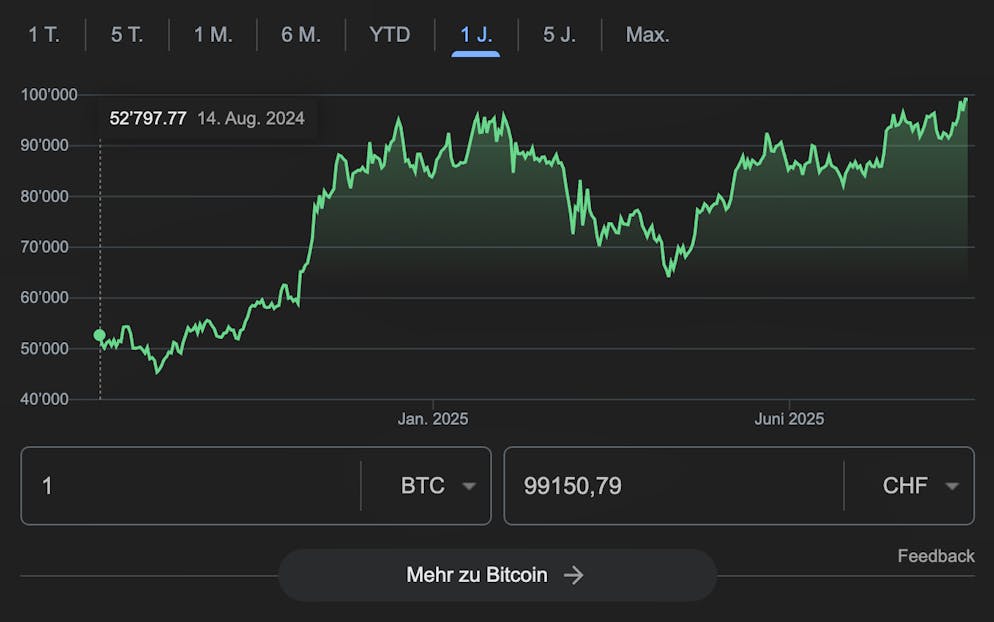994x622 pixels.
Task: Display the Max. chart range
Action: [645, 34]
